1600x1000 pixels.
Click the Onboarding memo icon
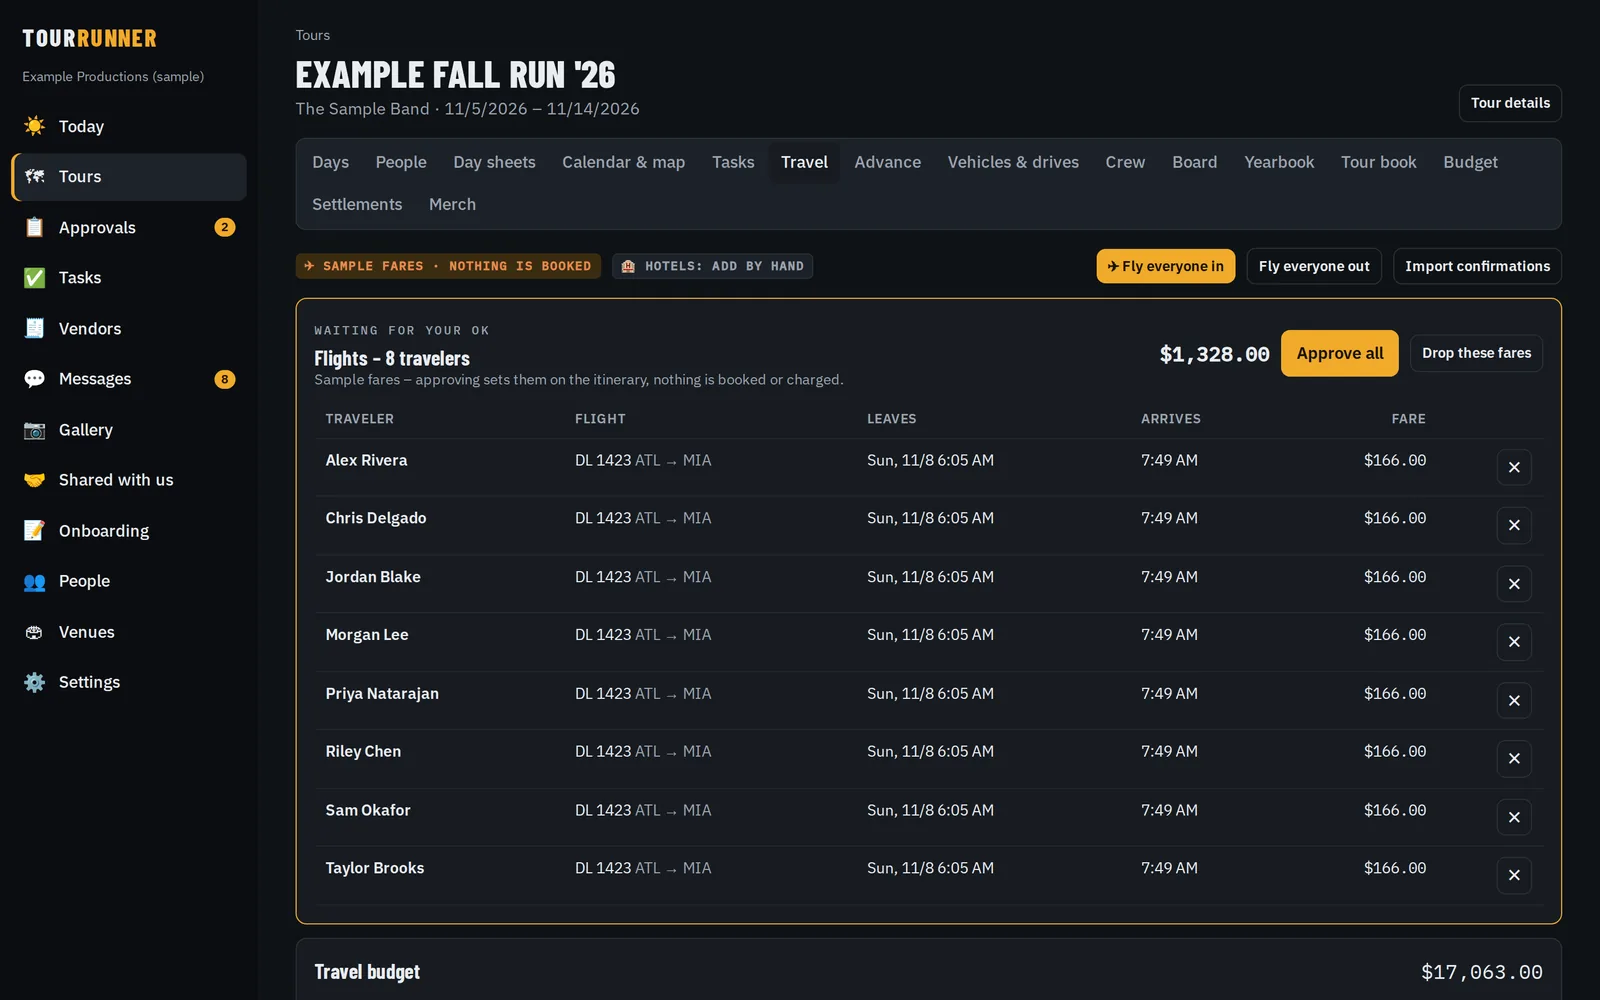click(34, 530)
